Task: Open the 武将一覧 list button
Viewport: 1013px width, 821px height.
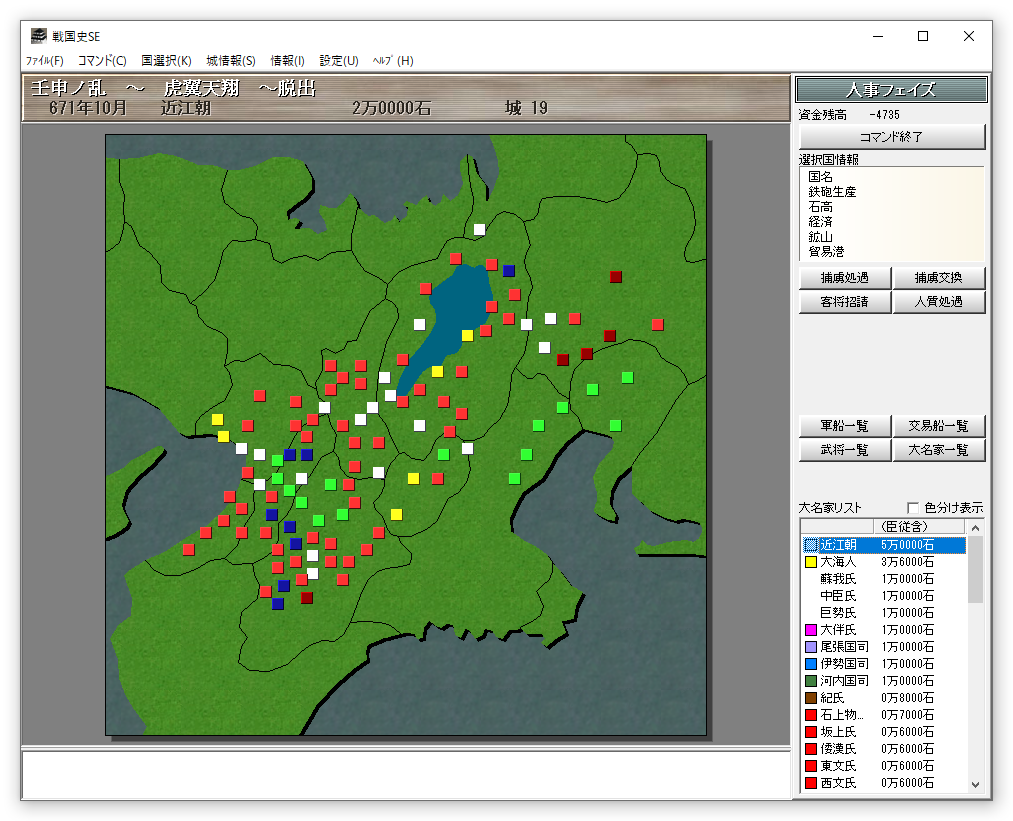Action: (x=844, y=450)
